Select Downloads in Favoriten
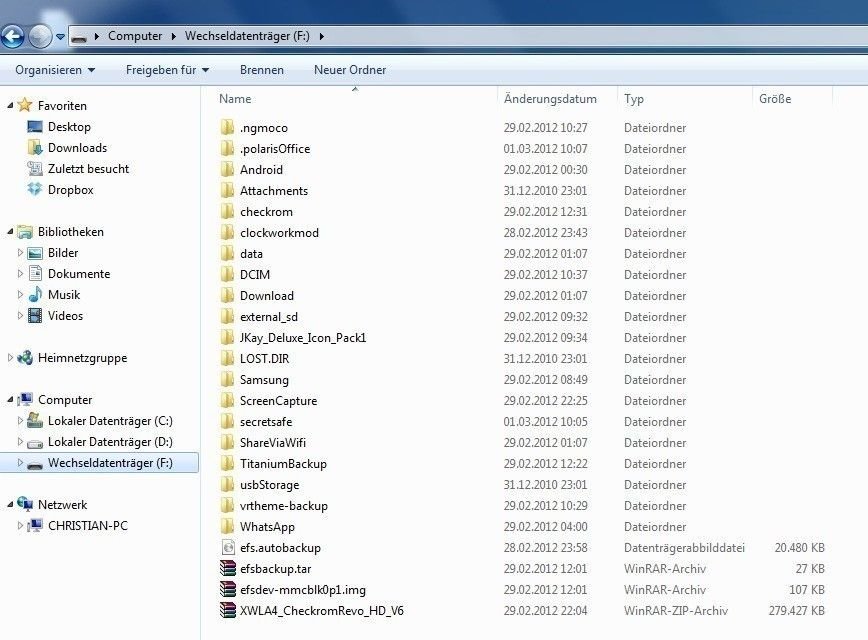This screenshot has height=640, width=868. [77, 148]
